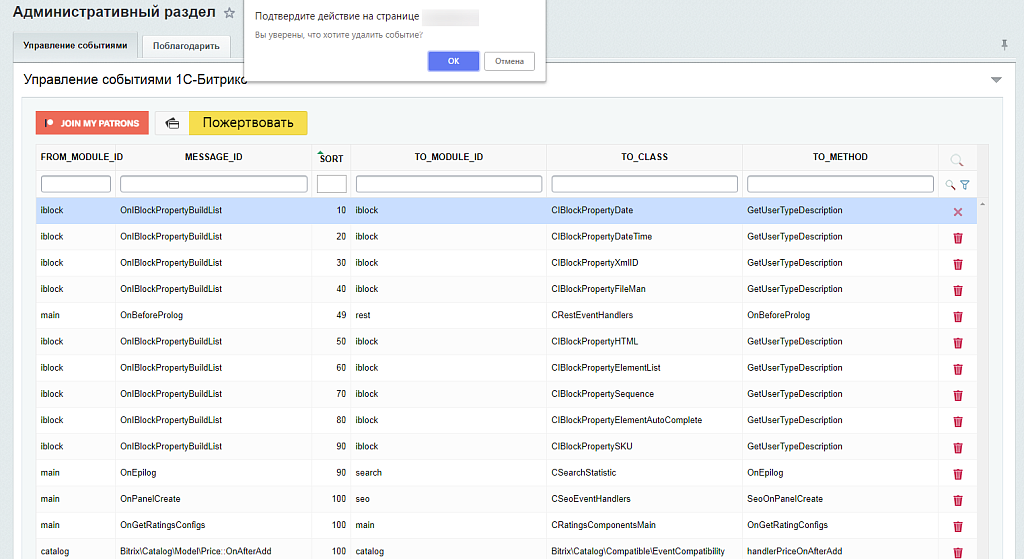Click the funnel filter icon in the filter row
This screenshot has height=559, width=1024.
[x=965, y=185]
